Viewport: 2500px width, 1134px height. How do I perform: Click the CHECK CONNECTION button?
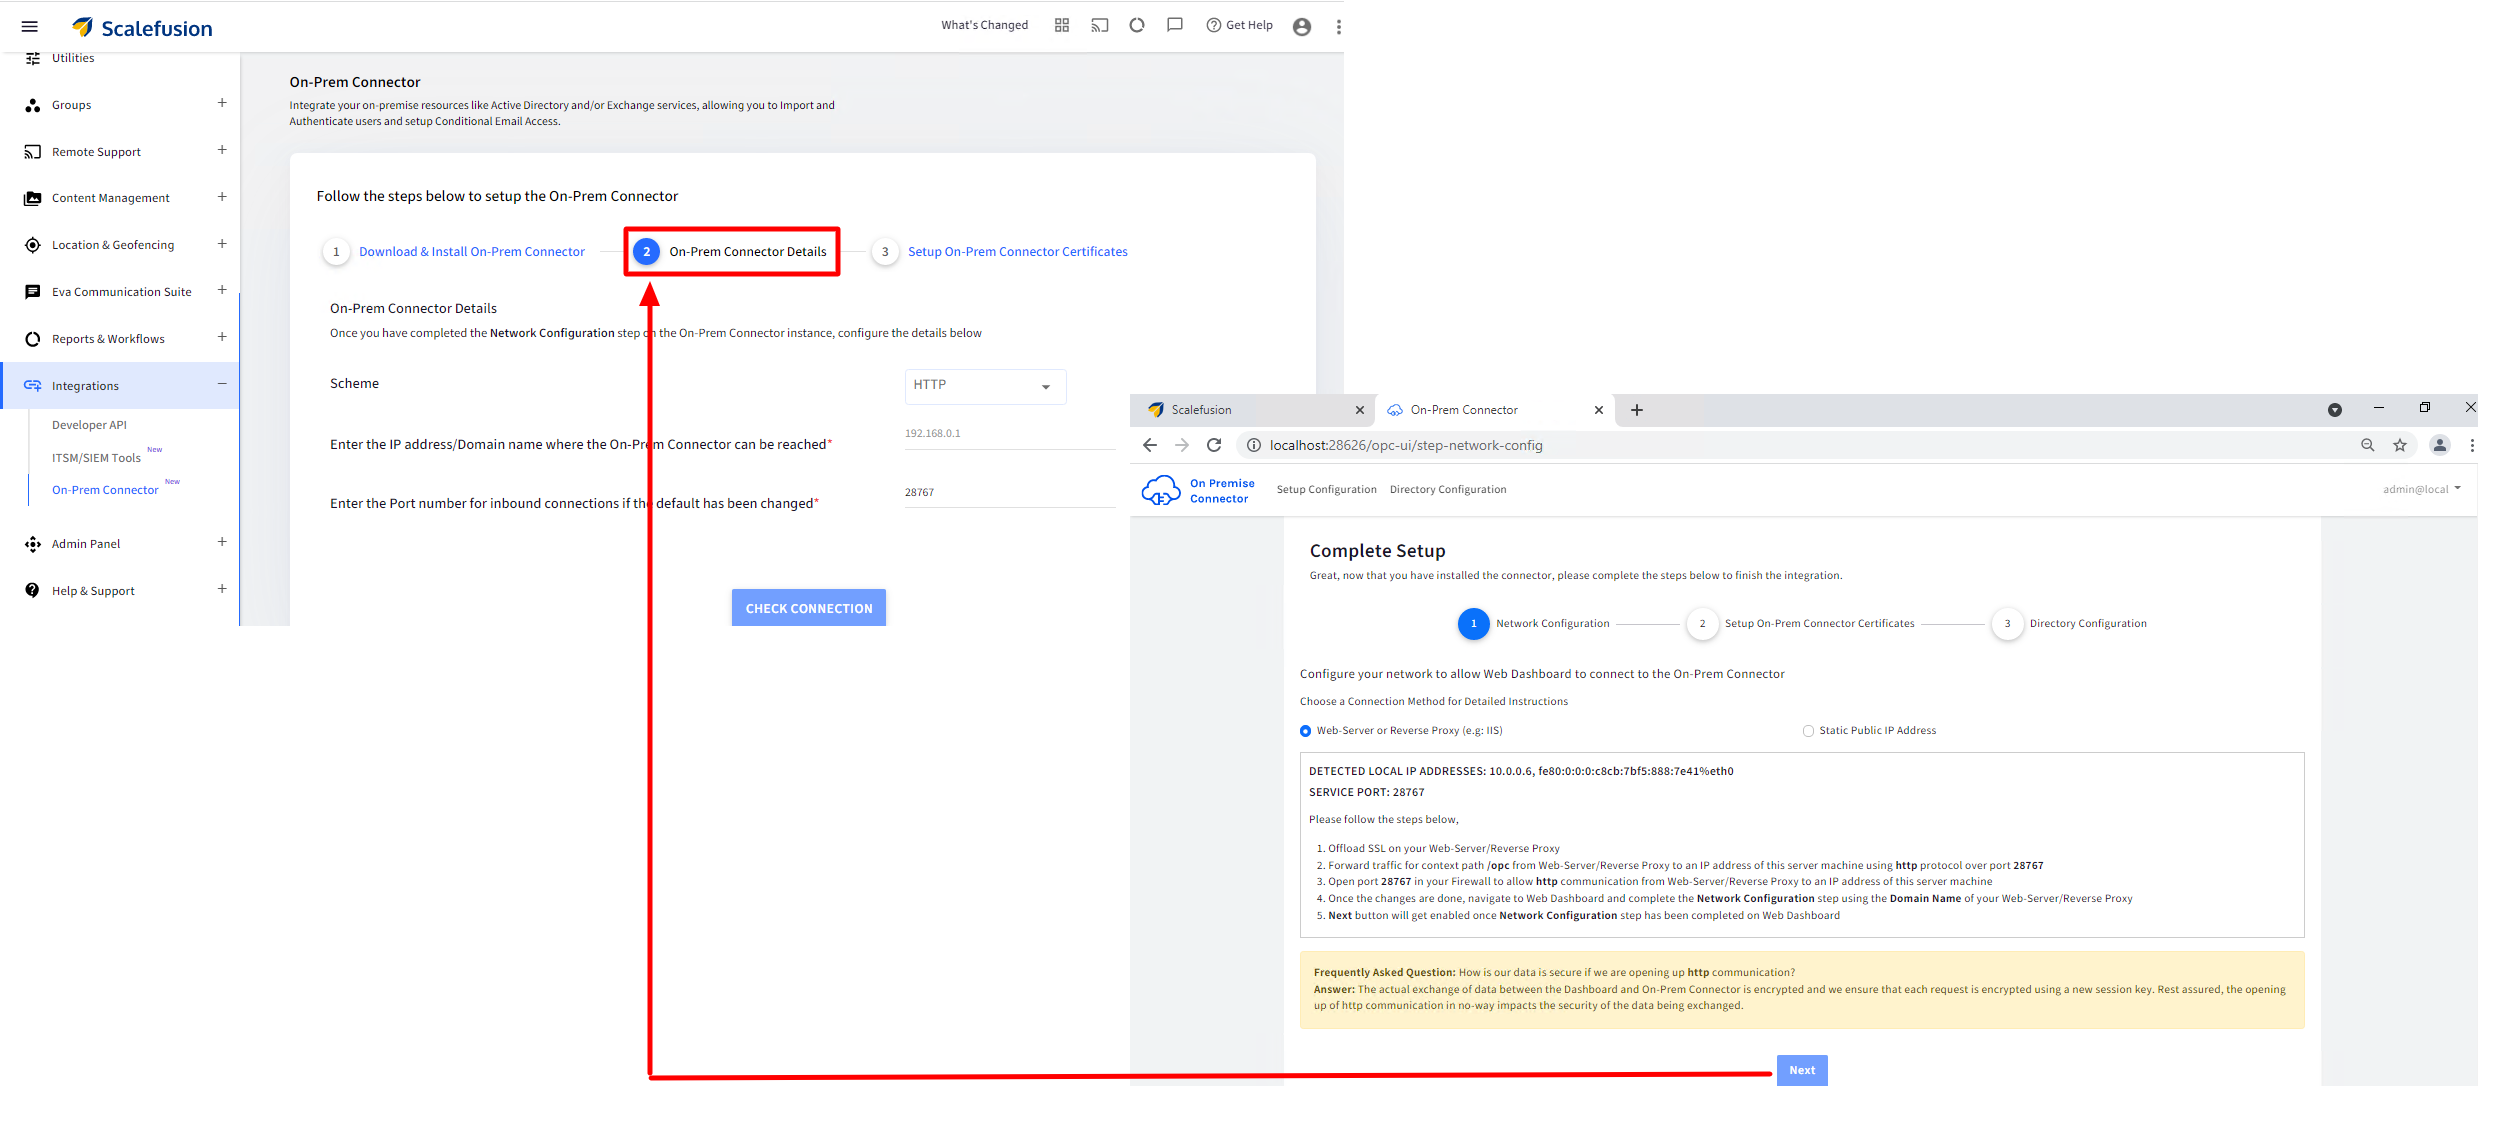(x=809, y=608)
